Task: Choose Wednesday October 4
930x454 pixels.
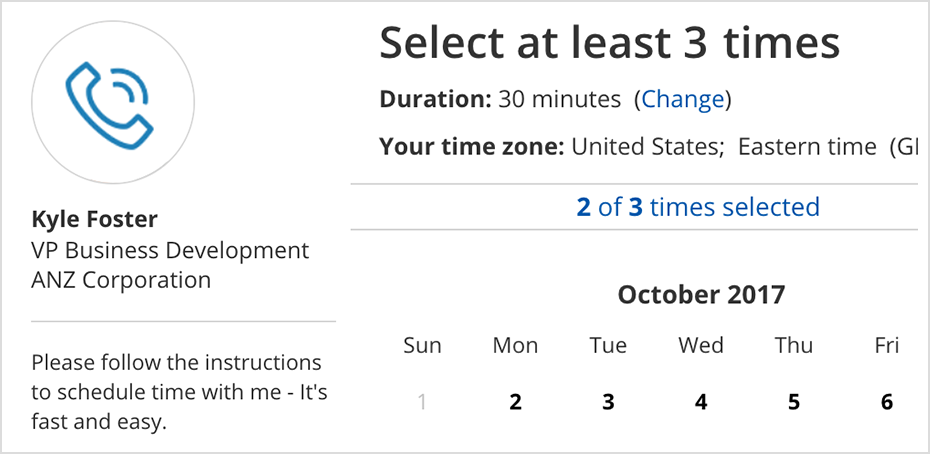Action: (701, 402)
